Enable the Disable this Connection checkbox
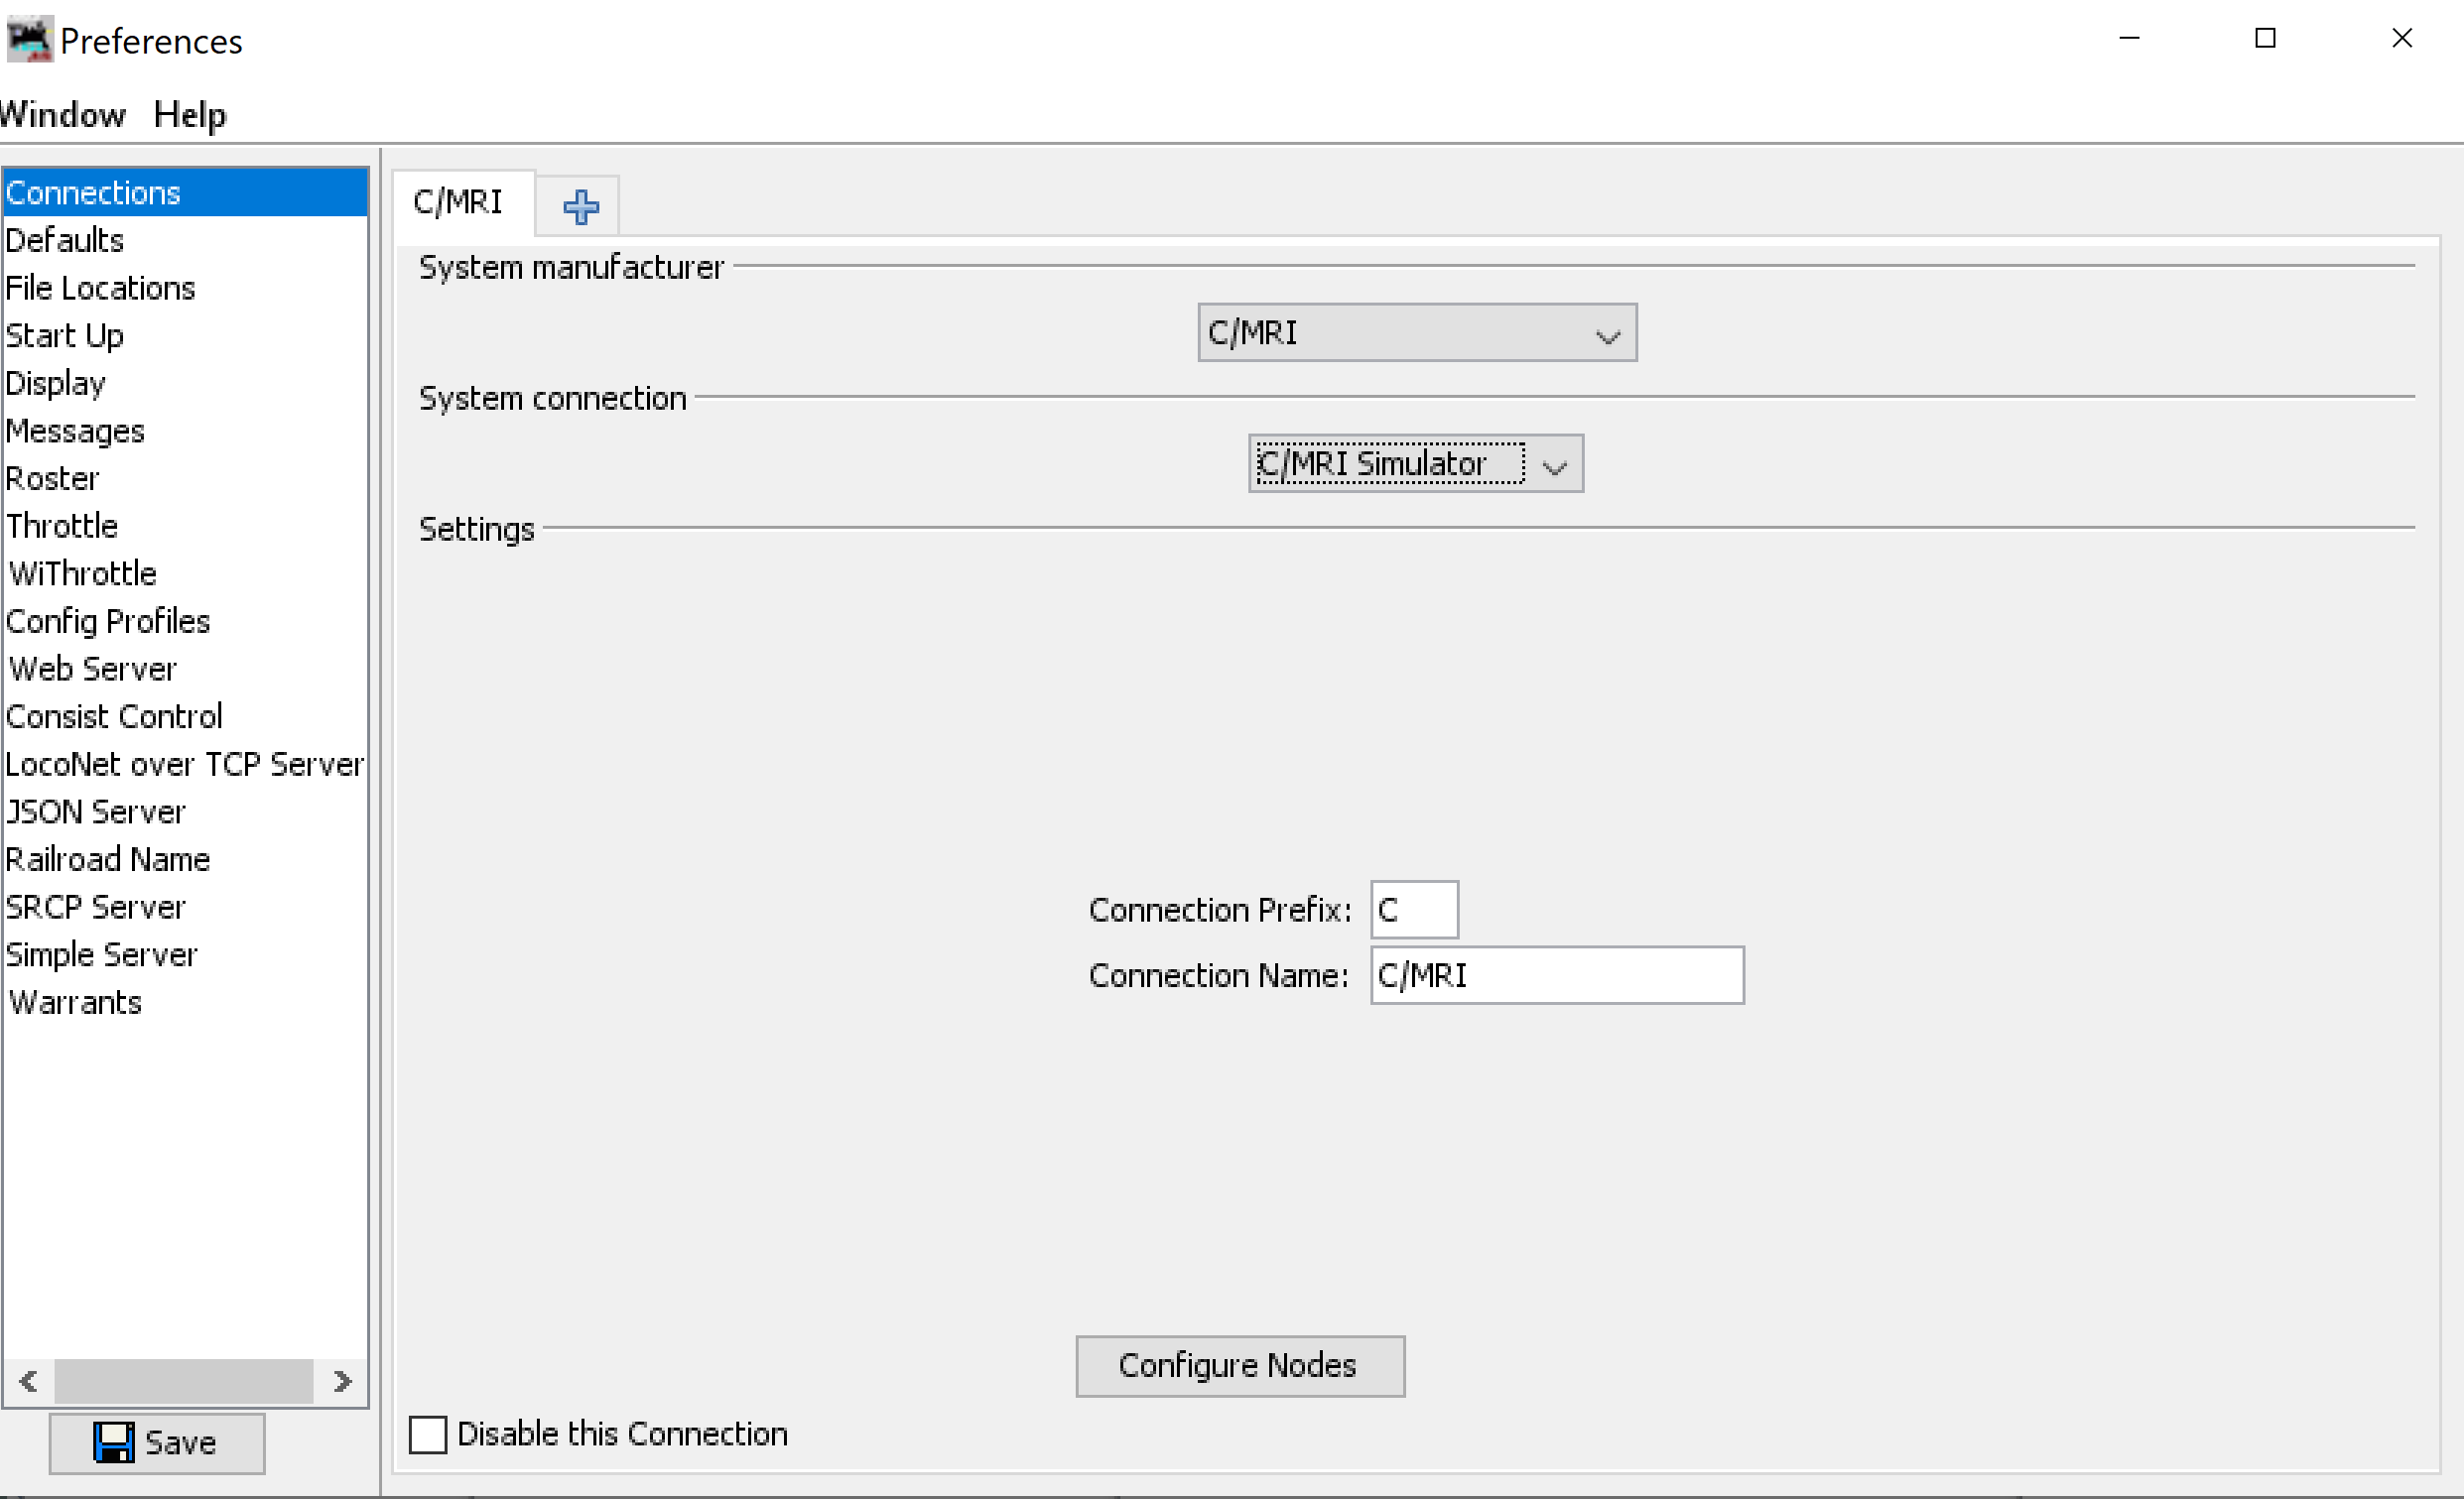The height and width of the screenshot is (1499, 2464). click(x=428, y=1434)
